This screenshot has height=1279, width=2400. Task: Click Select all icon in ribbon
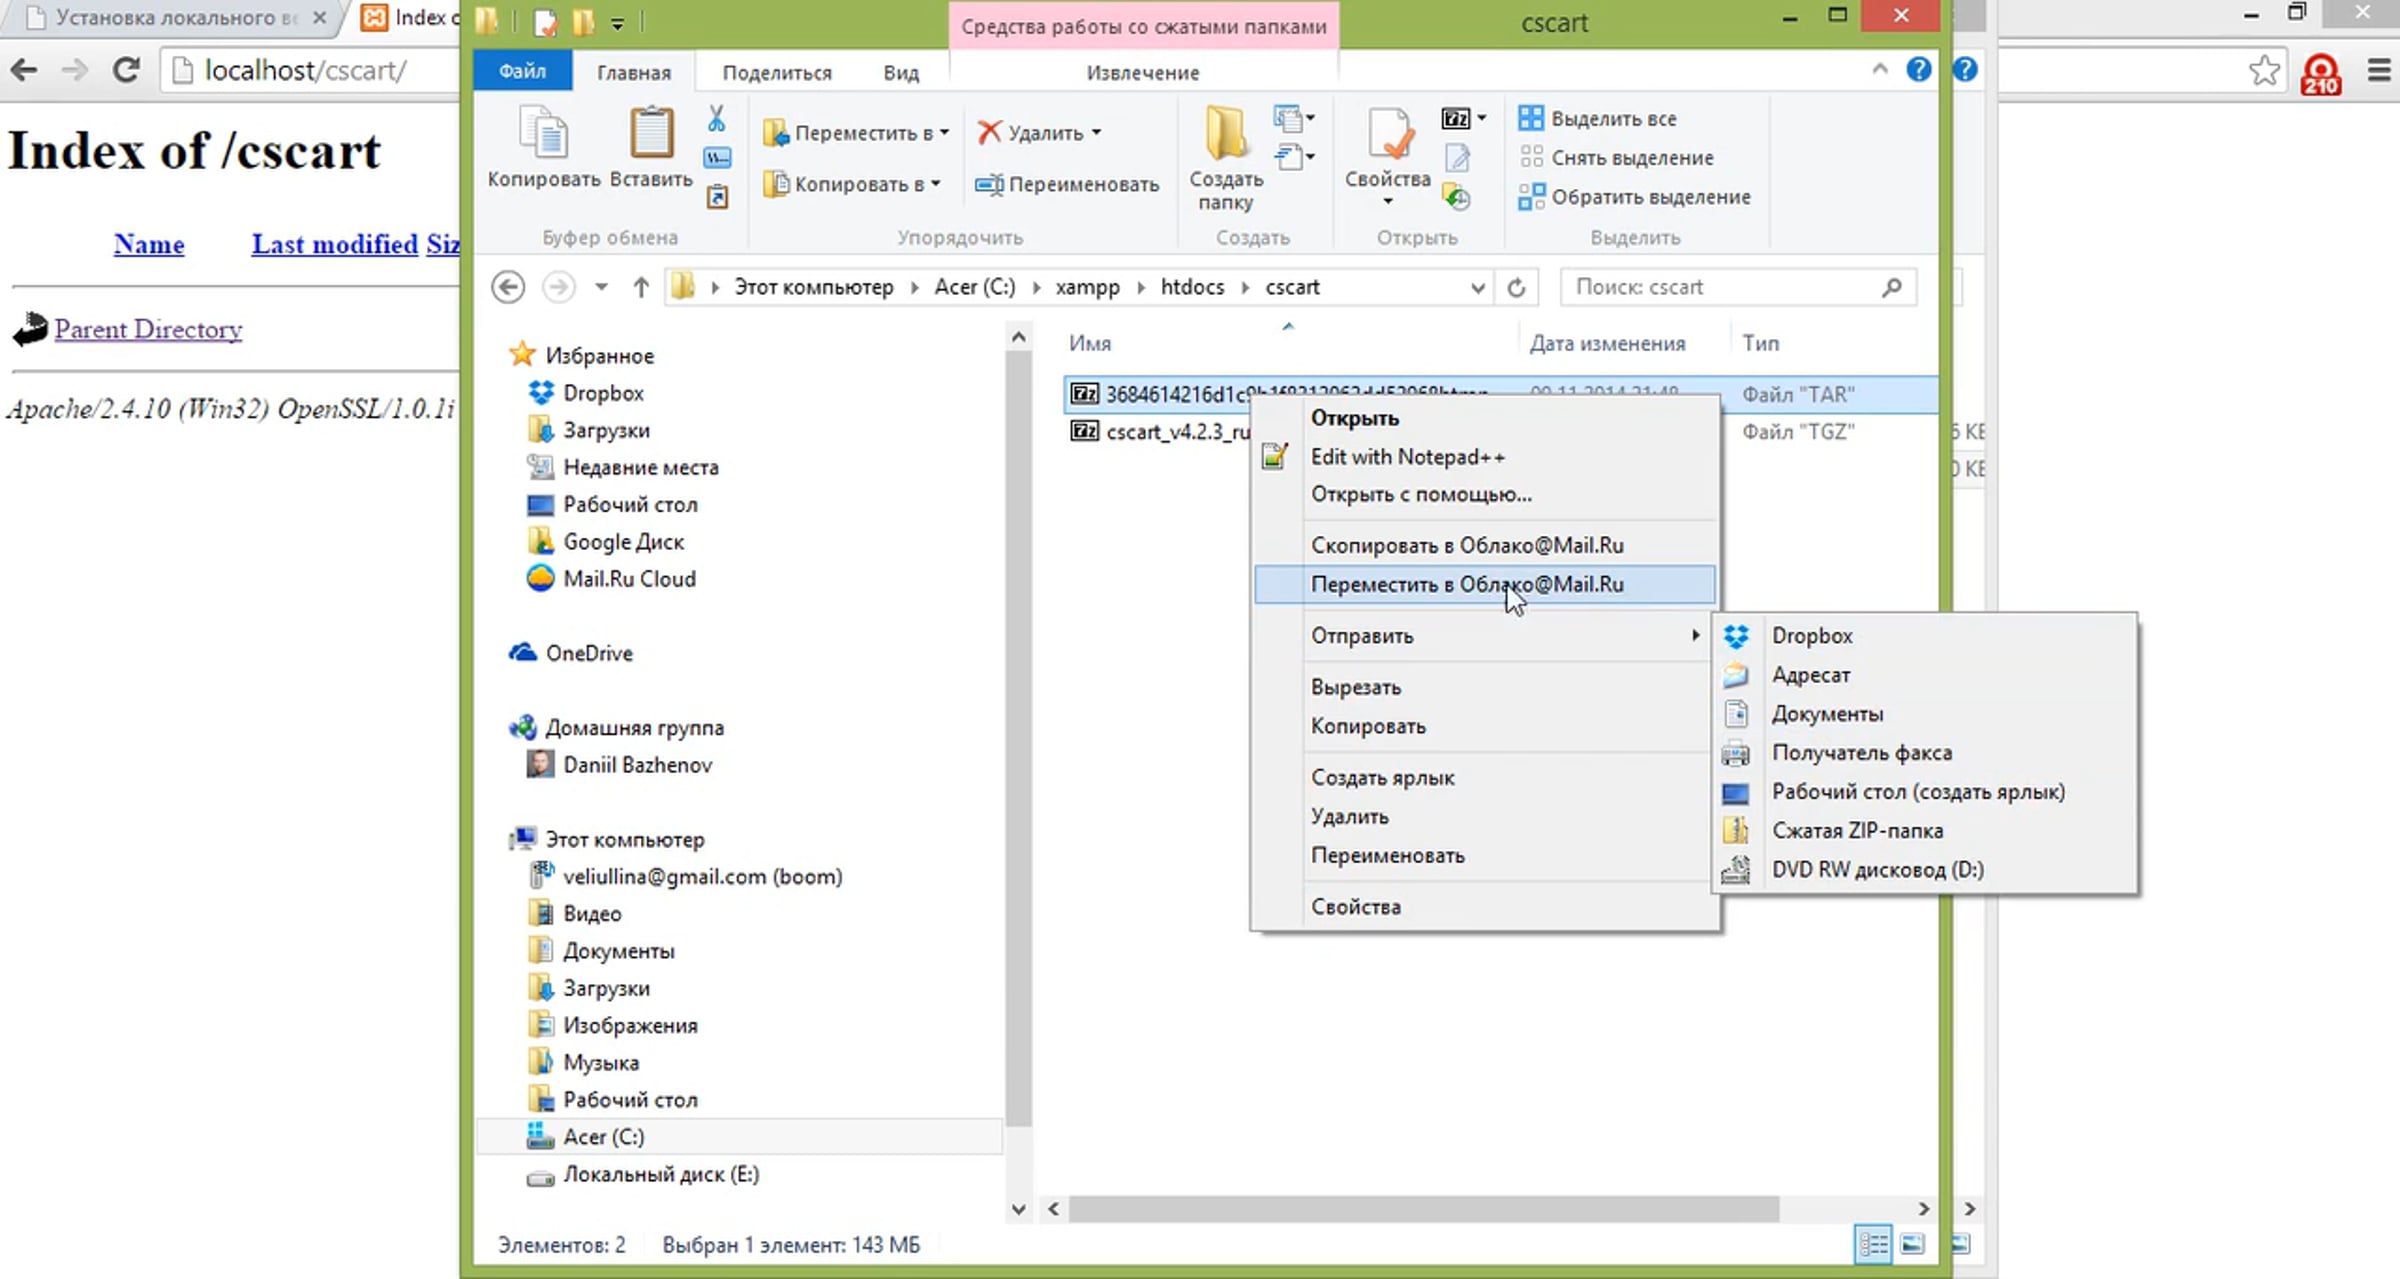[x=1531, y=118]
